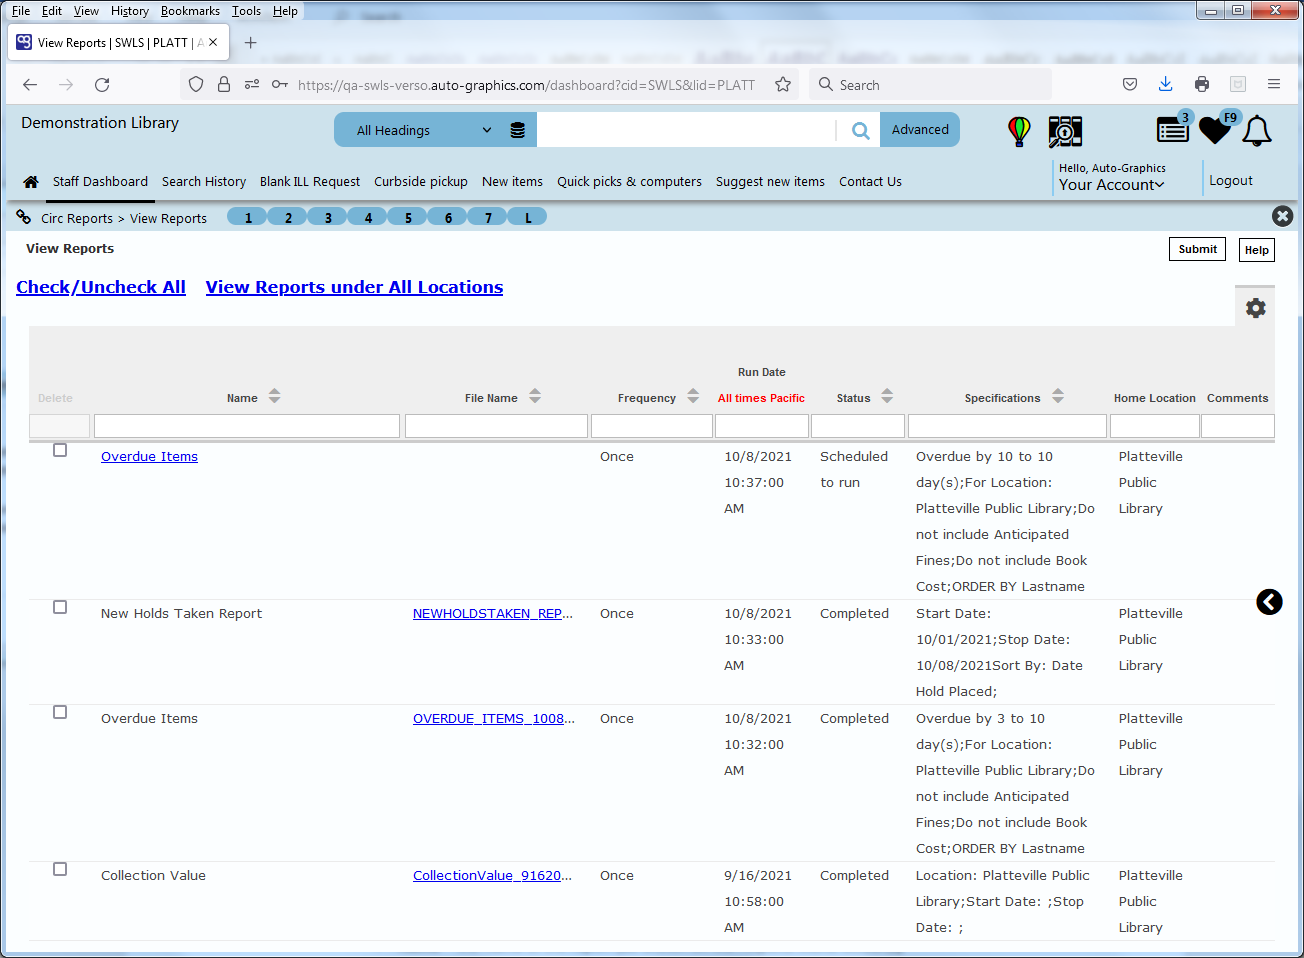Click the browser Search bar
1304x958 pixels.
click(x=931, y=85)
